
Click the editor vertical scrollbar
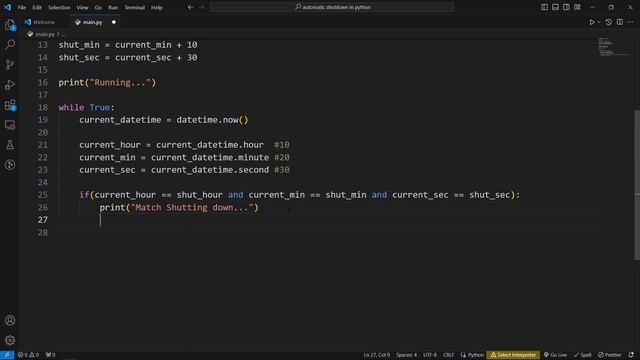637,185
